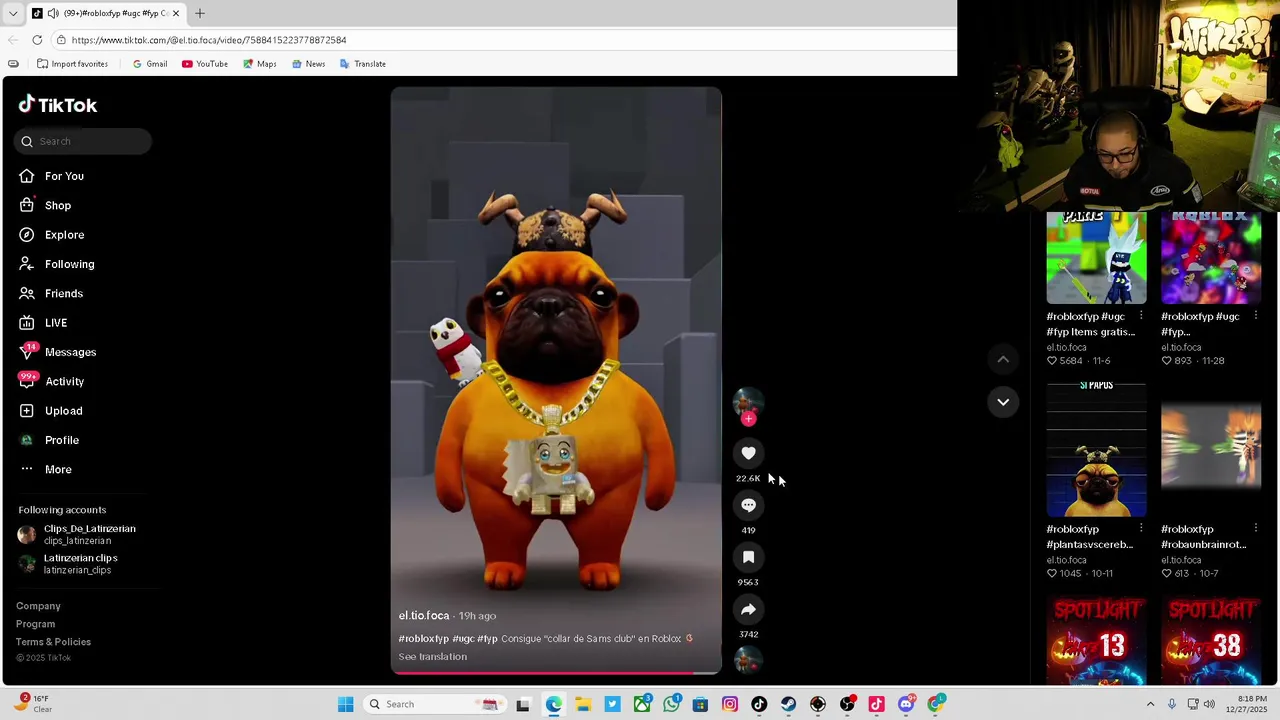Like the video with the heart button
1280x720 pixels.
748,453
